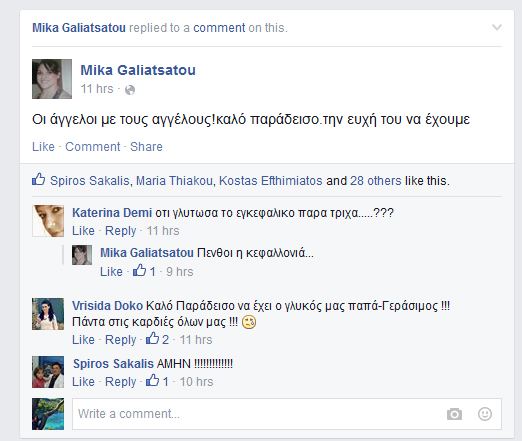Open Mika Galiatsatou name in header line
This screenshot has width=522, height=441.
pyautogui.click(x=79, y=28)
